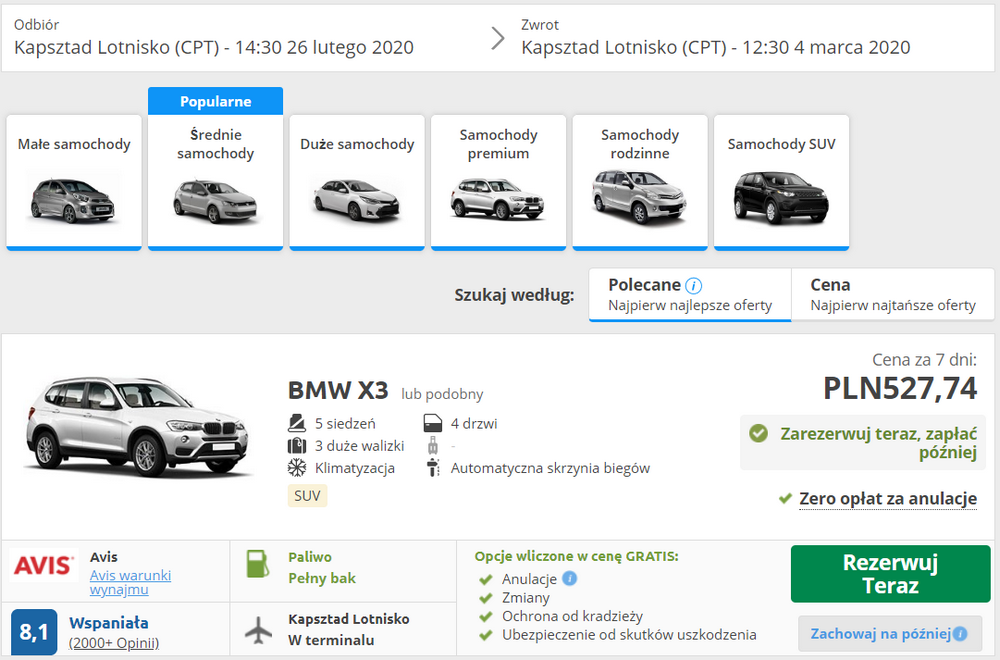The height and width of the screenshot is (660, 1000).
Task: Sort results by Cena
Action: point(893,295)
